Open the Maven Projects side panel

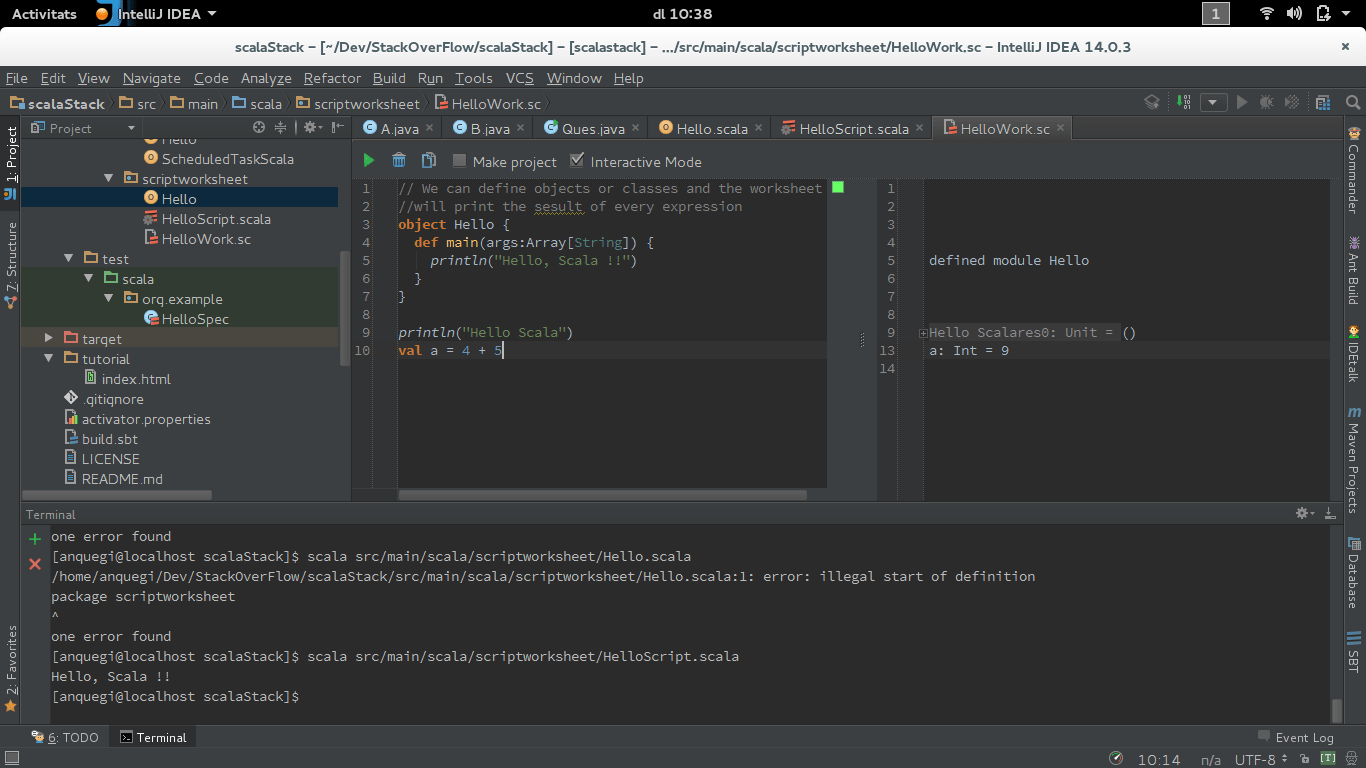coord(1354,459)
